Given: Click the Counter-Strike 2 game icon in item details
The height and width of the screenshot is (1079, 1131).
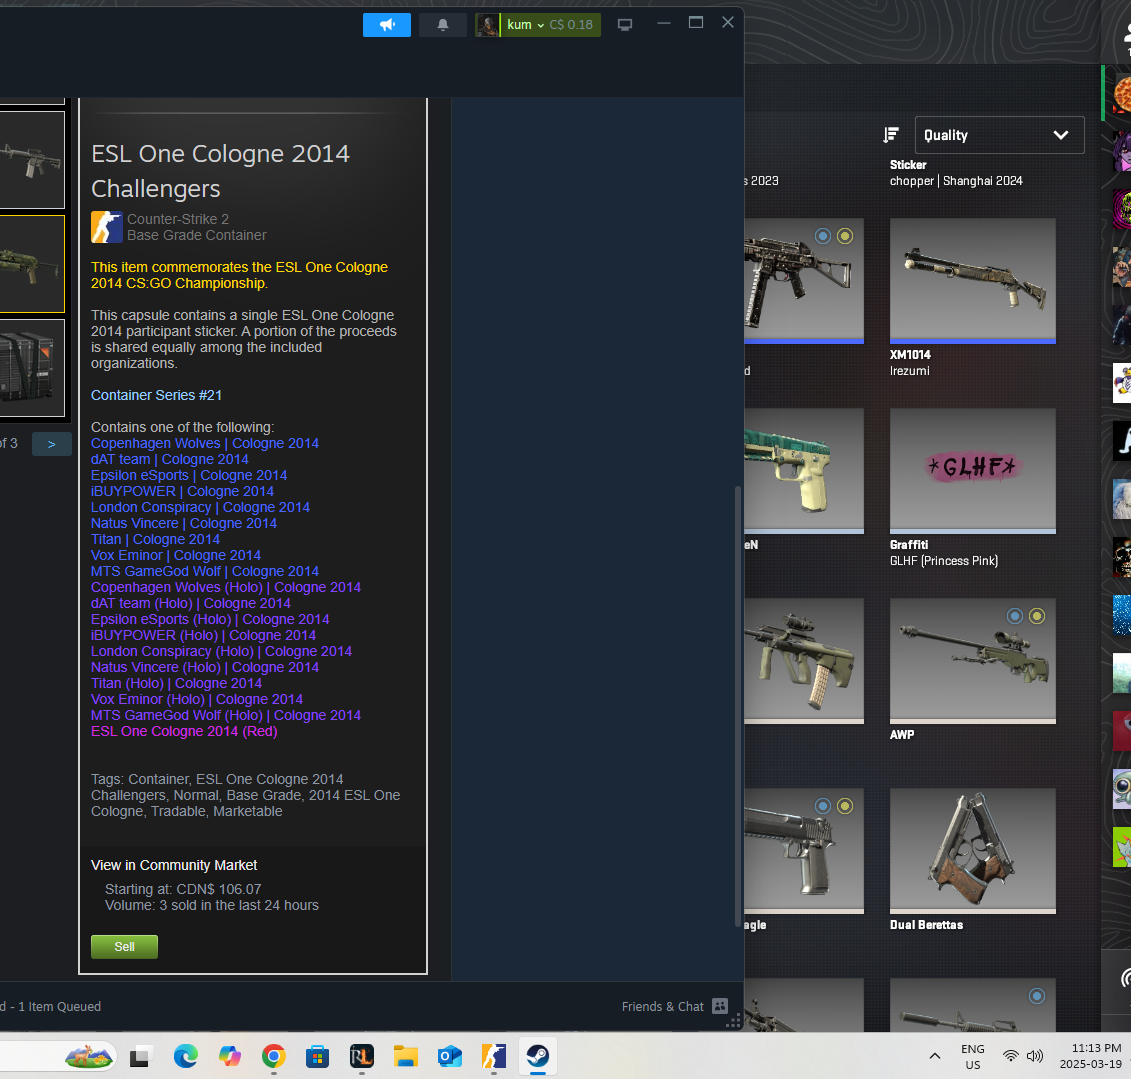Looking at the screenshot, I should click(x=107, y=227).
